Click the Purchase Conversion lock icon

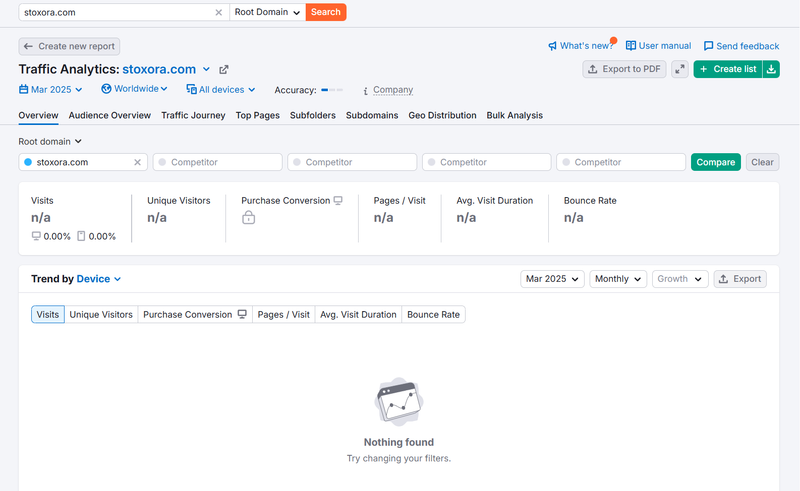[248, 217]
